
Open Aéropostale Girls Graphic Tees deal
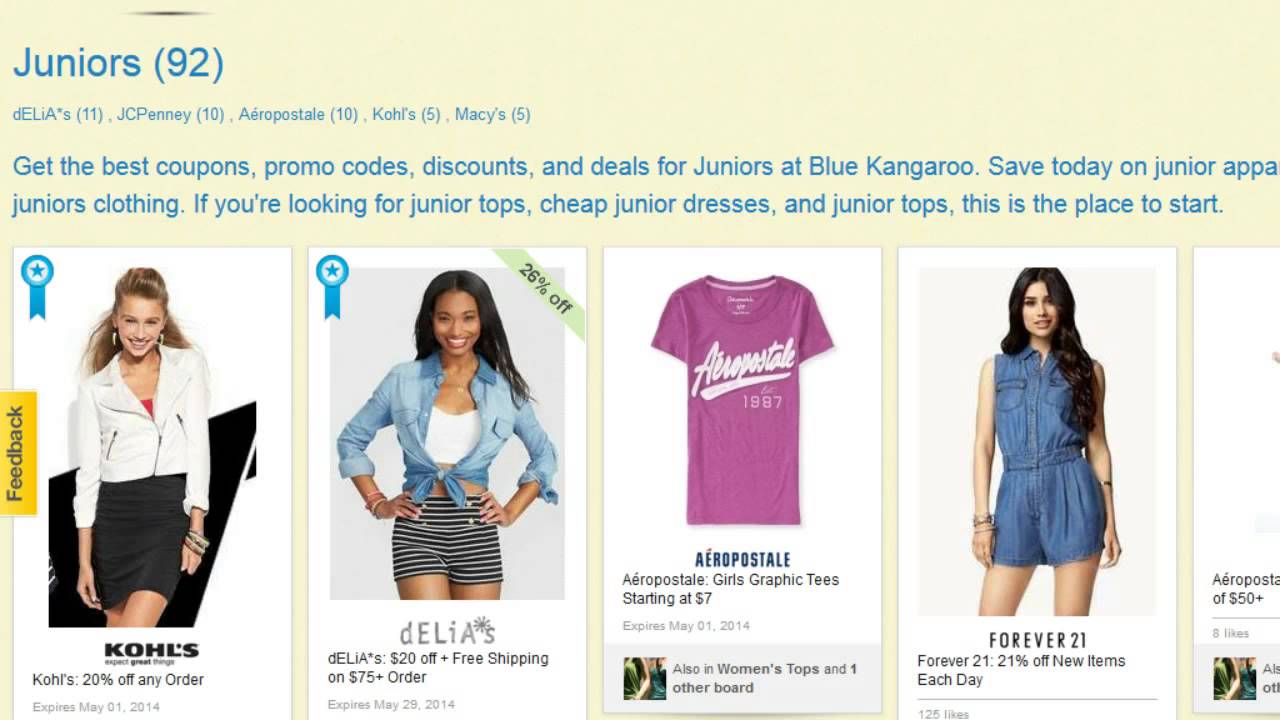[x=730, y=589]
